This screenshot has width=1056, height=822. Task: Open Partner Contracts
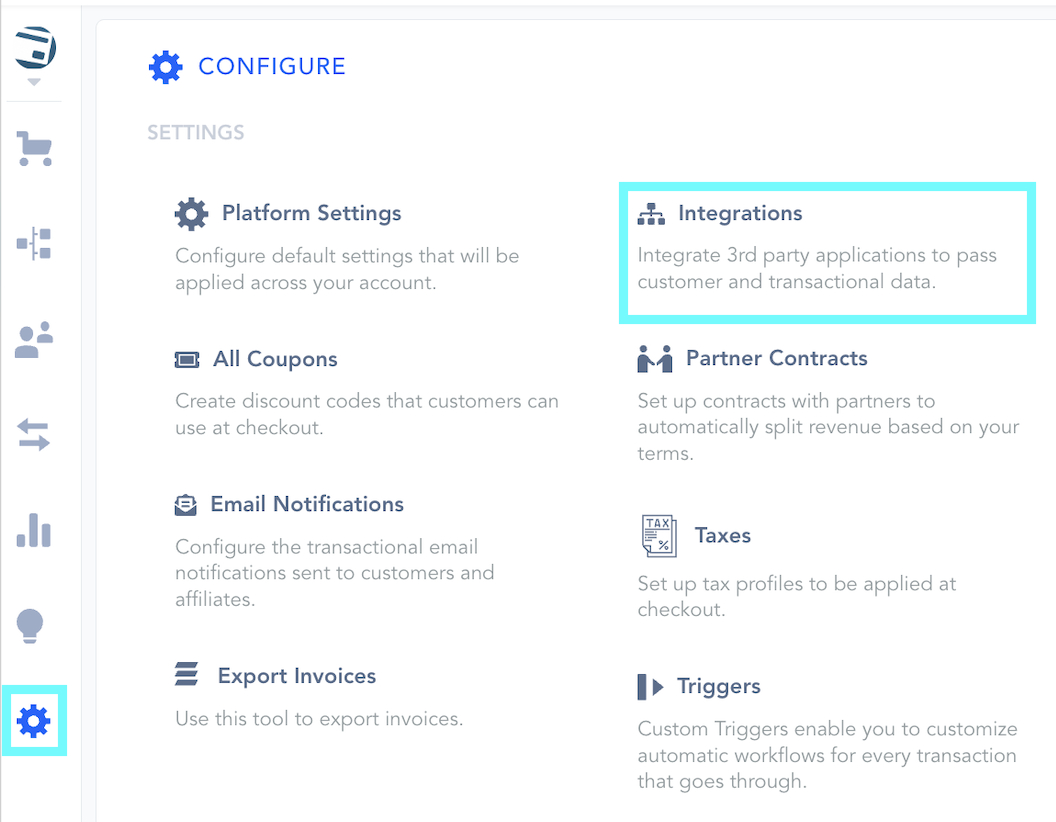(776, 358)
